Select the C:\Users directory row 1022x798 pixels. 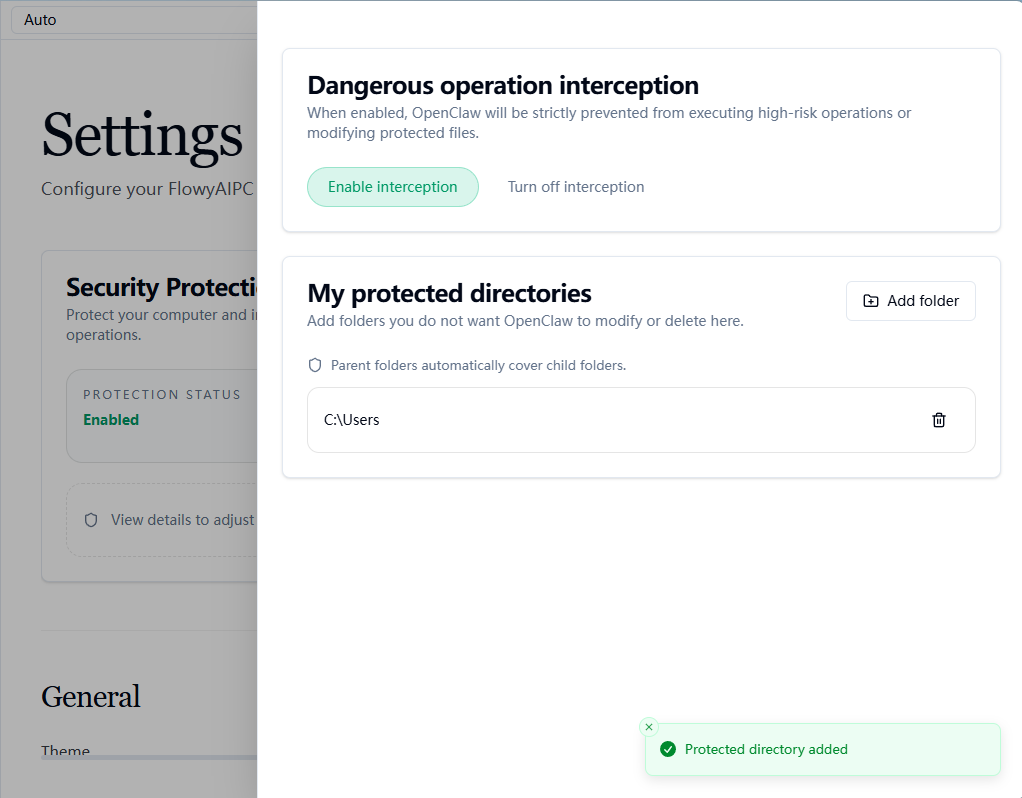click(x=641, y=420)
